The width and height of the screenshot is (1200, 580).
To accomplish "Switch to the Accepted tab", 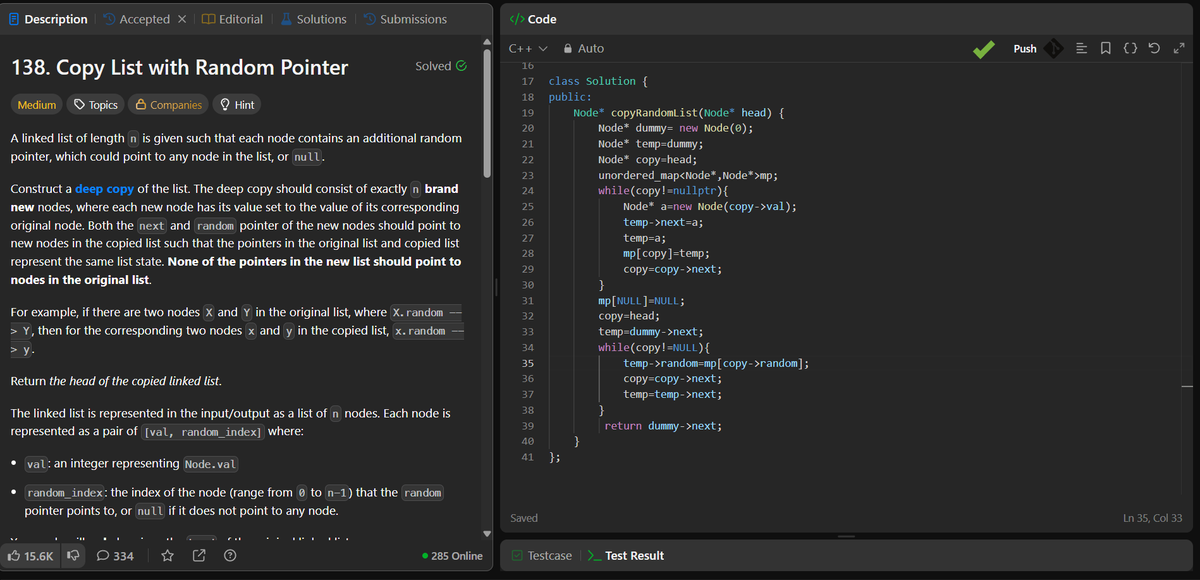I will click(137, 19).
